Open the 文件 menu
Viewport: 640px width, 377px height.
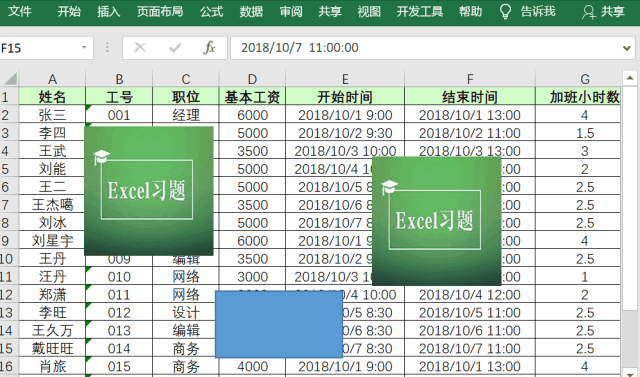19,11
